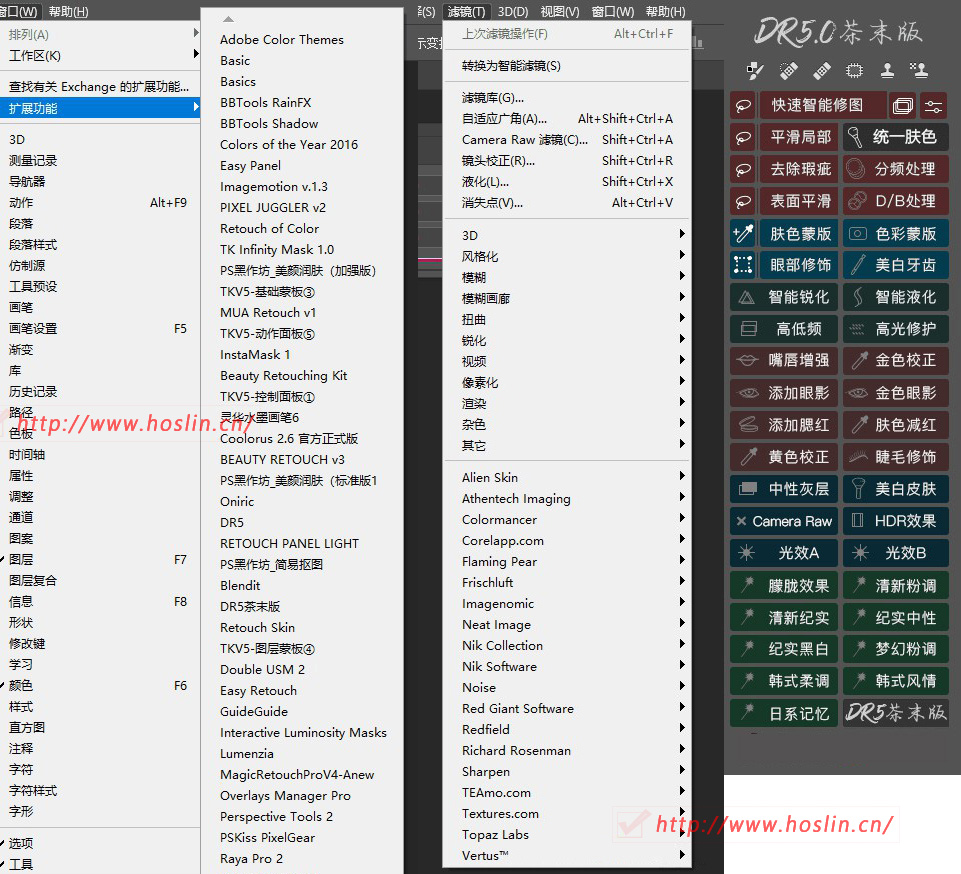This screenshot has height=874, width=961.
Task: Select the brush with color swatches icon
Action: [755, 71]
